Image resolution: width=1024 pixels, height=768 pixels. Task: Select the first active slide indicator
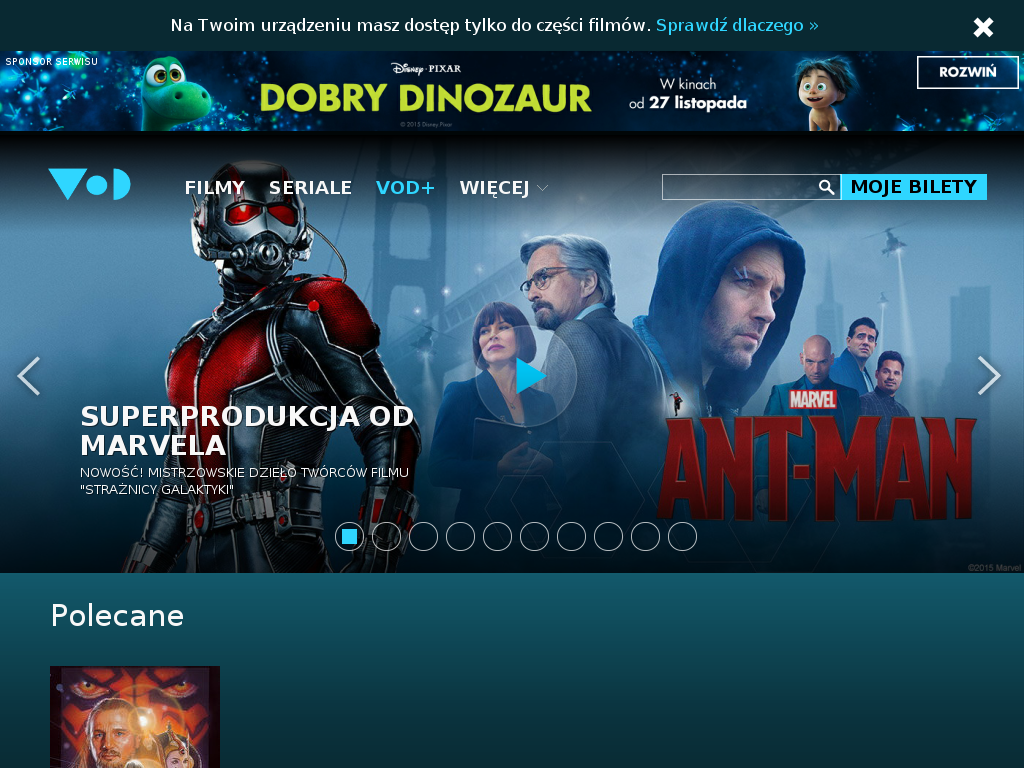pyautogui.click(x=349, y=536)
